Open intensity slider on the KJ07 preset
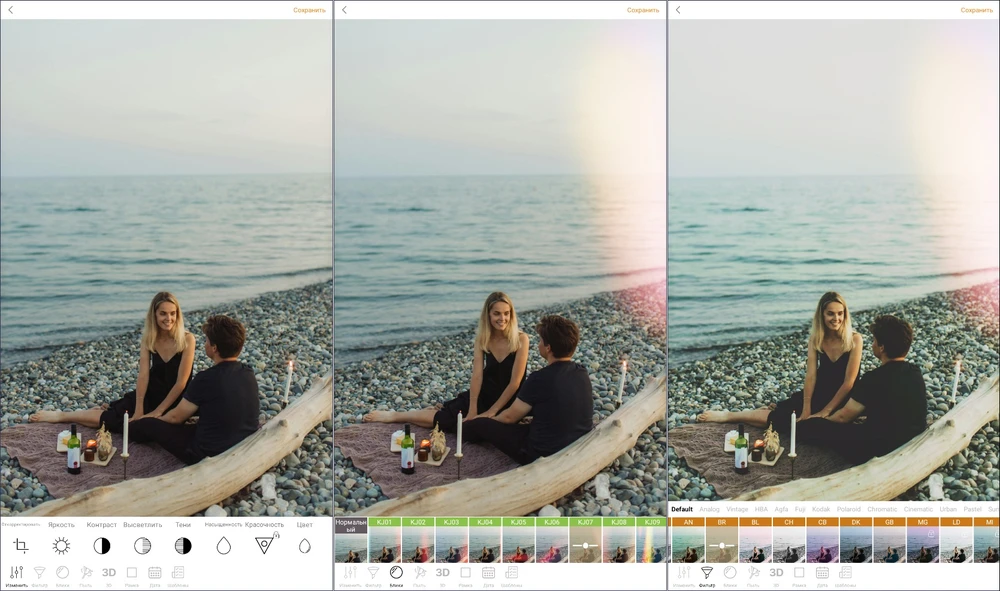Image resolution: width=1000 pixels, height=591 pixels. click(x=586, y=546)
